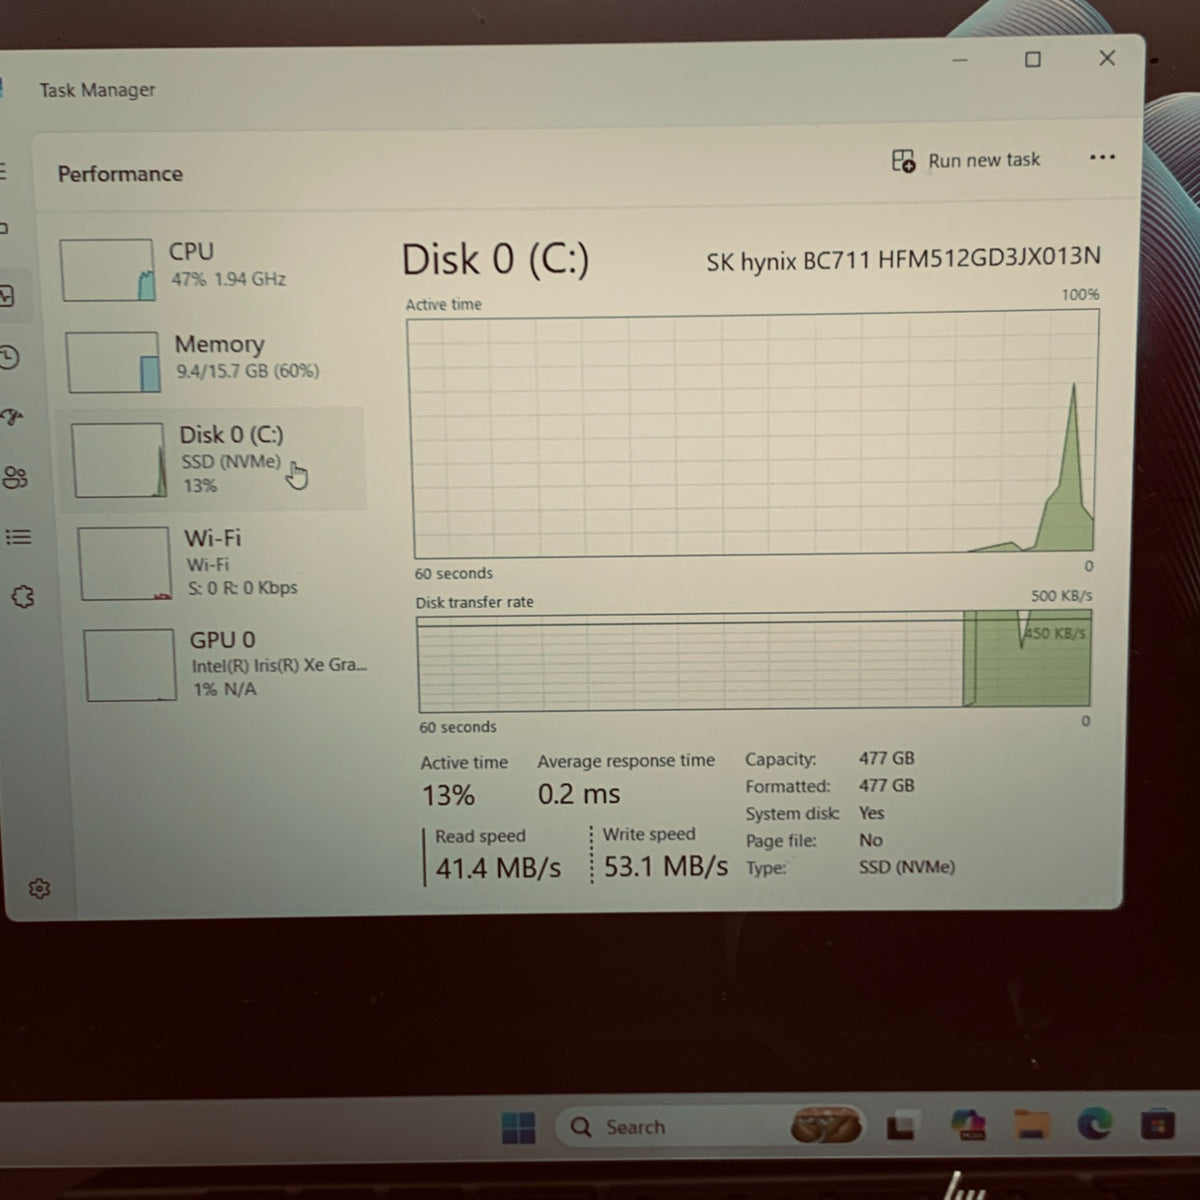Open File Explorer from the taskbar
The height and width of the screenshot is (1200, 1200).
tap(1031, 1126)
